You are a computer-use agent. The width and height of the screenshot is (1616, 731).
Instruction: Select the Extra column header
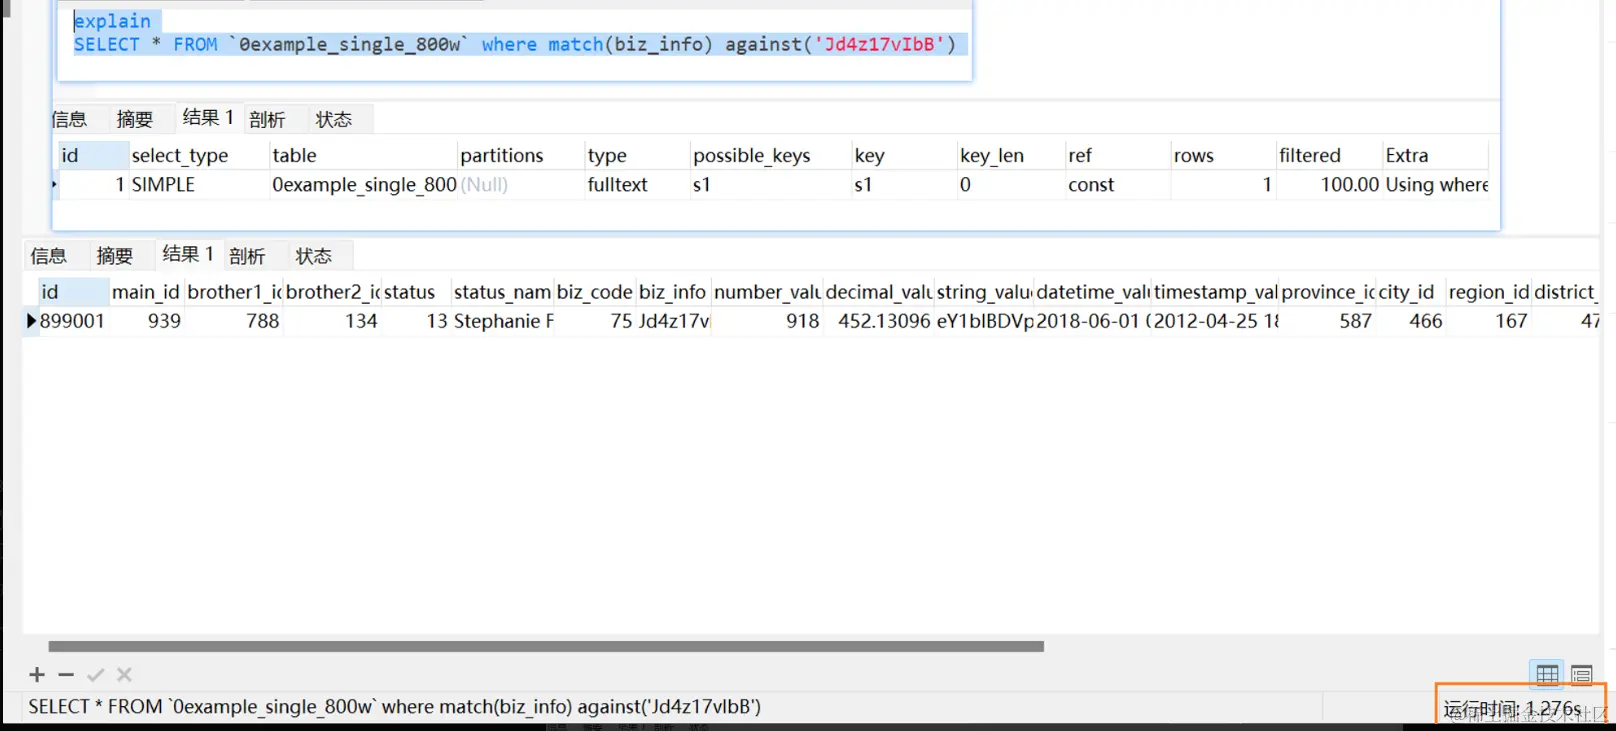tap(1436, 156)
